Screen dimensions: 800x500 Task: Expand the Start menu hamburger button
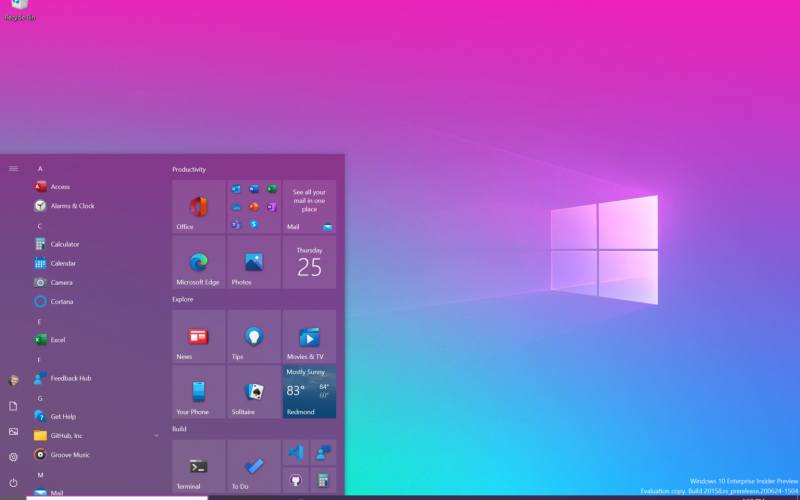14,168
